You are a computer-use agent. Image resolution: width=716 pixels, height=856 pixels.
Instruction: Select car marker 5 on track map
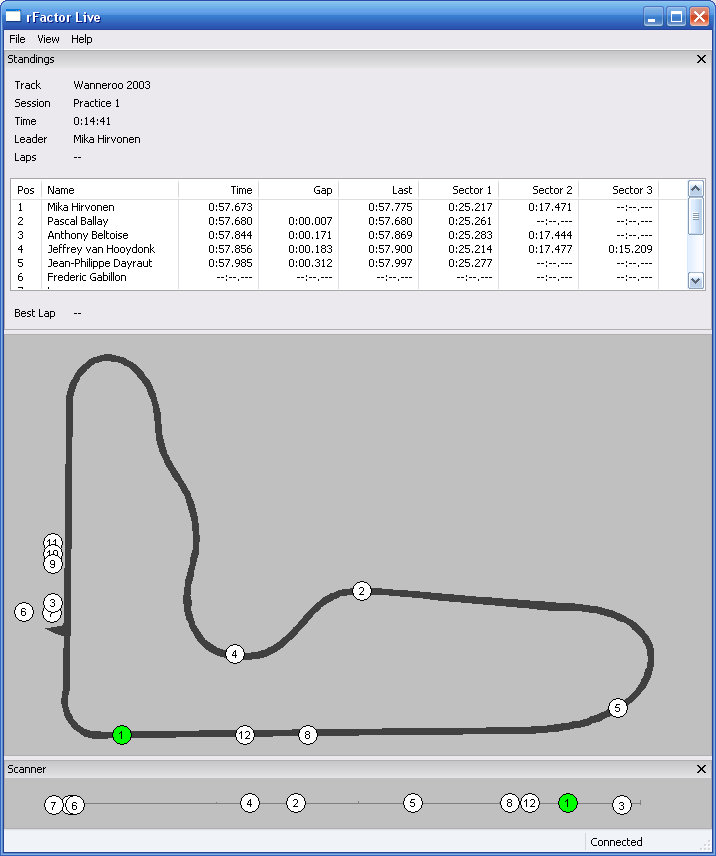point(617,708)
